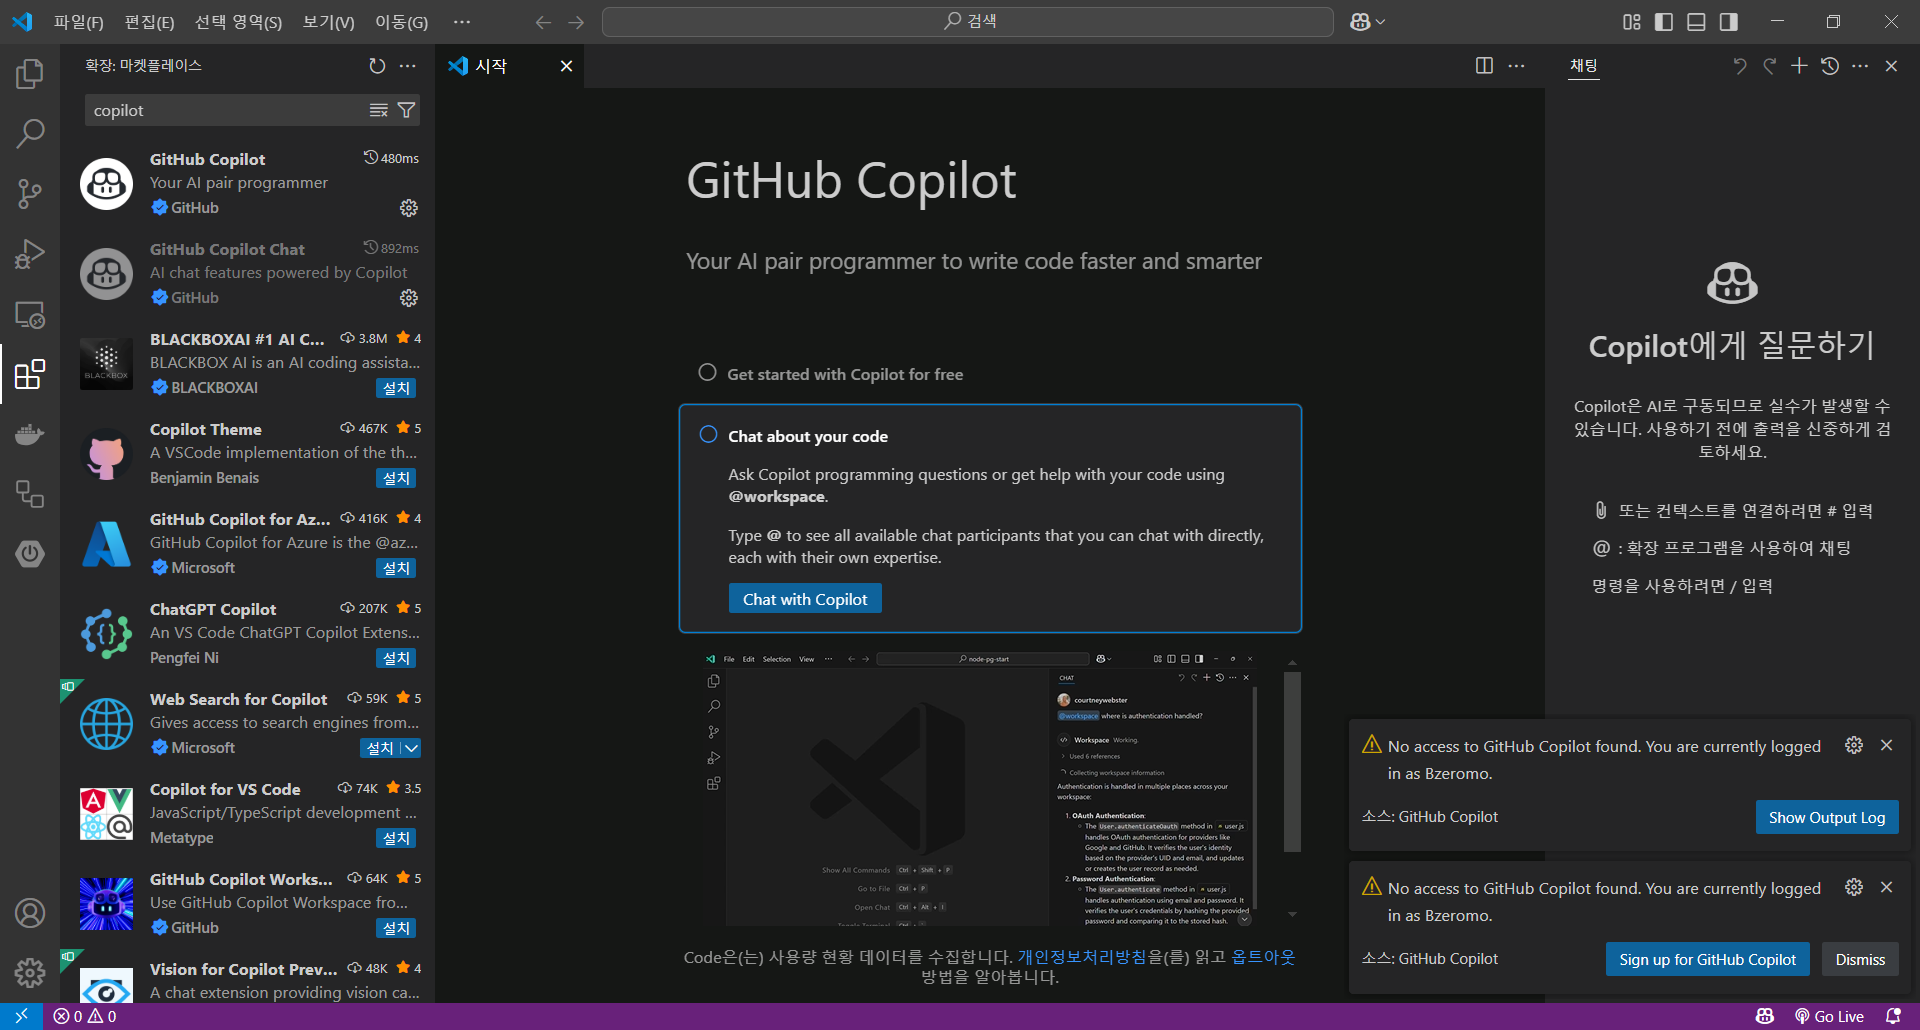Open Run and Debug view
This screenshot has height=1030, width=1920.
30,254
